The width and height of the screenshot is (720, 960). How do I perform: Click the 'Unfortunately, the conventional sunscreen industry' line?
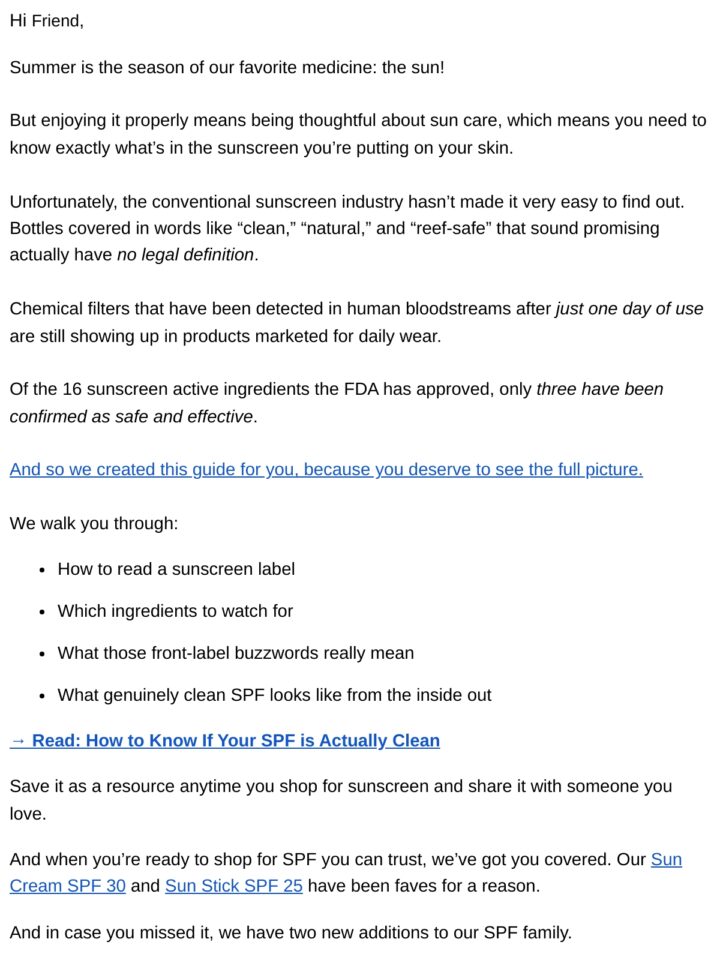(347, 202)
